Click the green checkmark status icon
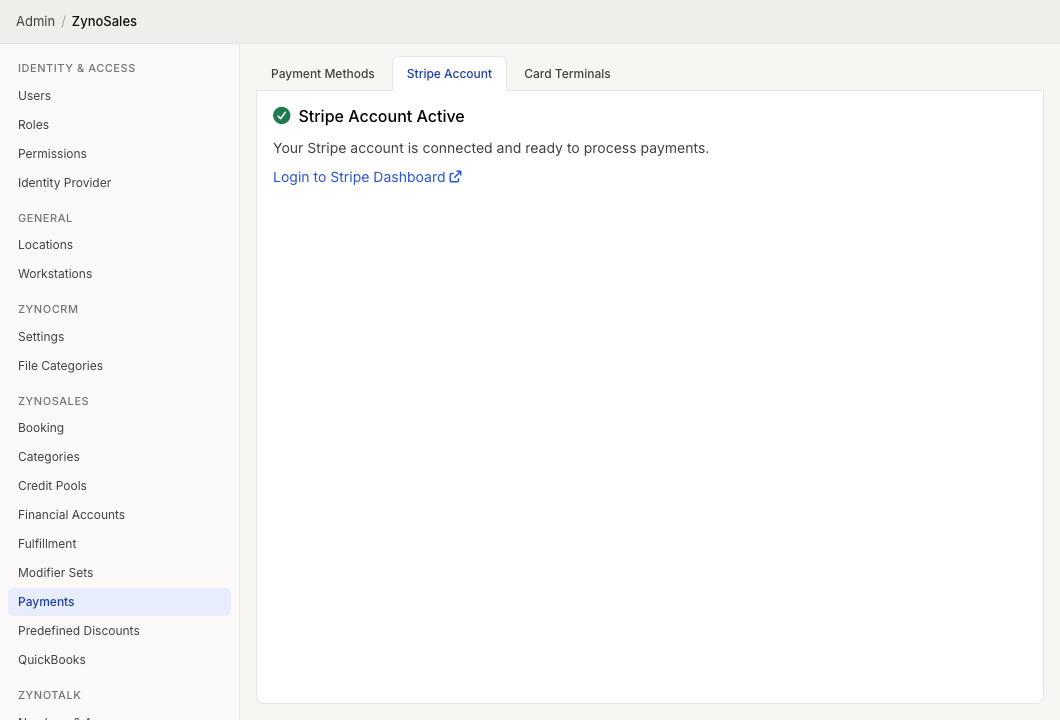The image size is (1060, 720). click(x=281, y=116)
